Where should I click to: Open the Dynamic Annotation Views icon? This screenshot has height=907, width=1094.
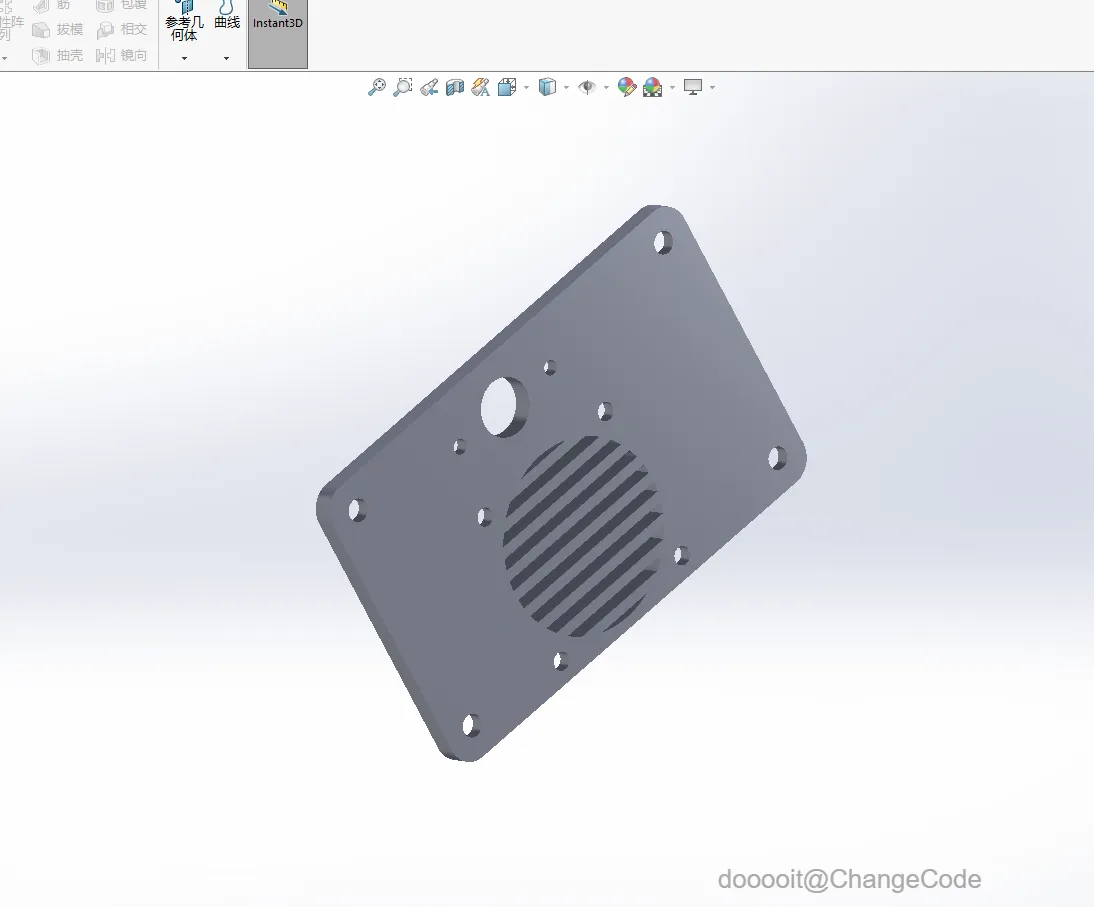[x=481, y=87]
